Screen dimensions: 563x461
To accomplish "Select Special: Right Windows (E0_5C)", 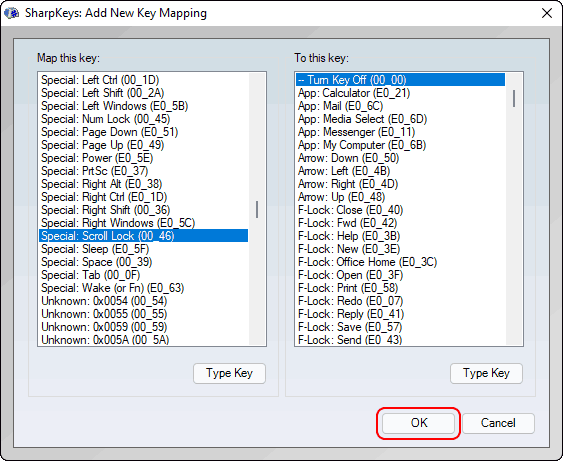I will pos(143,223).
